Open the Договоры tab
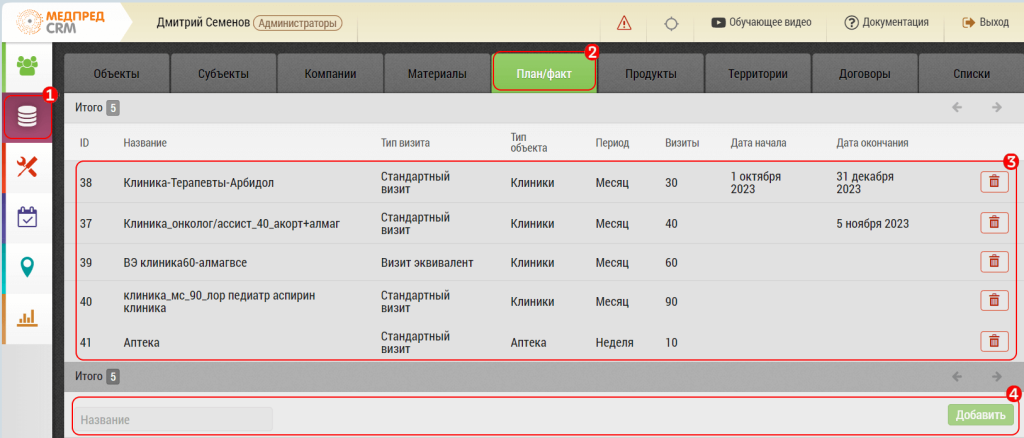Screen dimensions: 1024x438 864,74
